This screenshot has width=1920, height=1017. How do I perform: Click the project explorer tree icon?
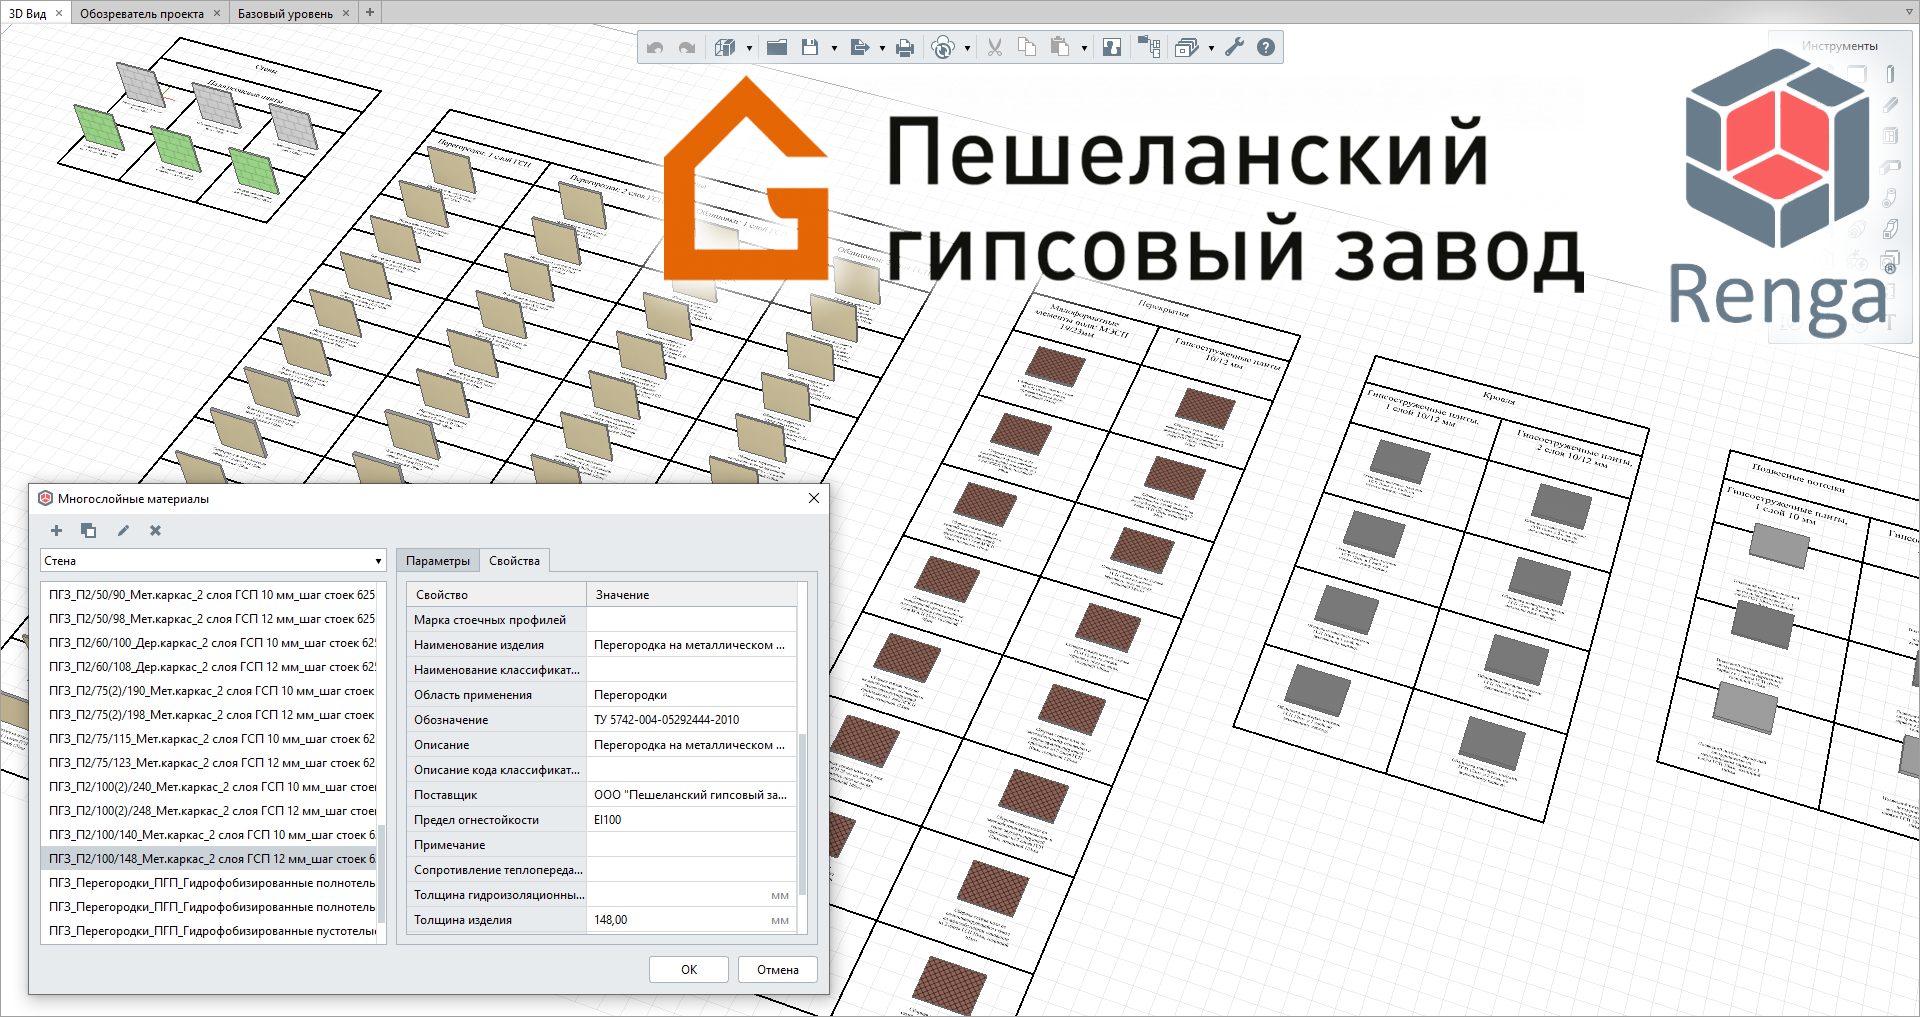click(1149, 47)
